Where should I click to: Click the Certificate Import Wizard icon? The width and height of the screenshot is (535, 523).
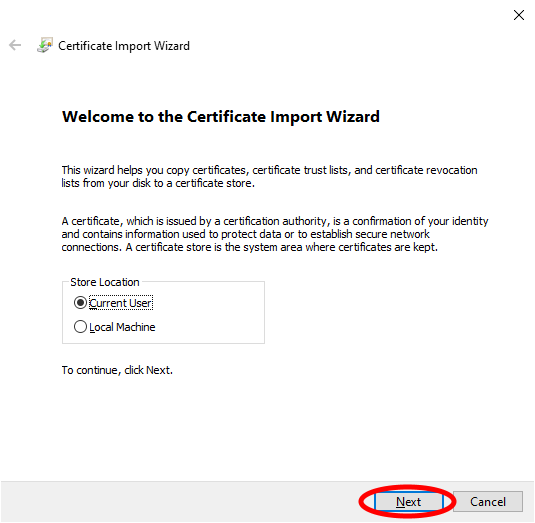[x=45, y=45]
